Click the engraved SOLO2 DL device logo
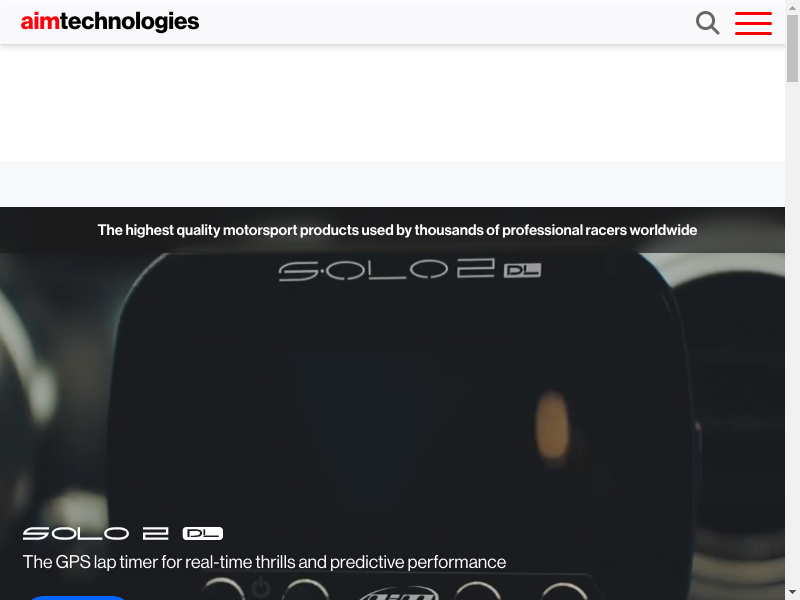The width and height of the screenshot is (800, 600). pyautogui.click(x=410, y=269)
